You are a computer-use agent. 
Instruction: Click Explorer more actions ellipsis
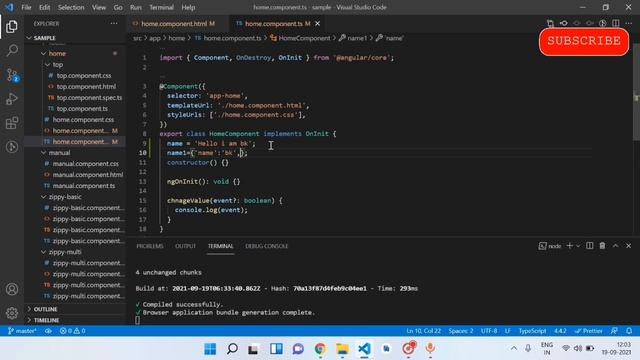(x=114, y=24)
